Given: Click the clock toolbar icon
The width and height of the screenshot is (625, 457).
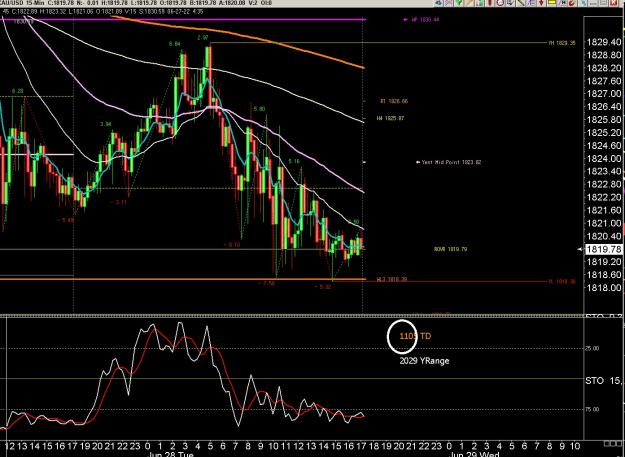Looking at the screenshot, I should click(x=500, y=2).
